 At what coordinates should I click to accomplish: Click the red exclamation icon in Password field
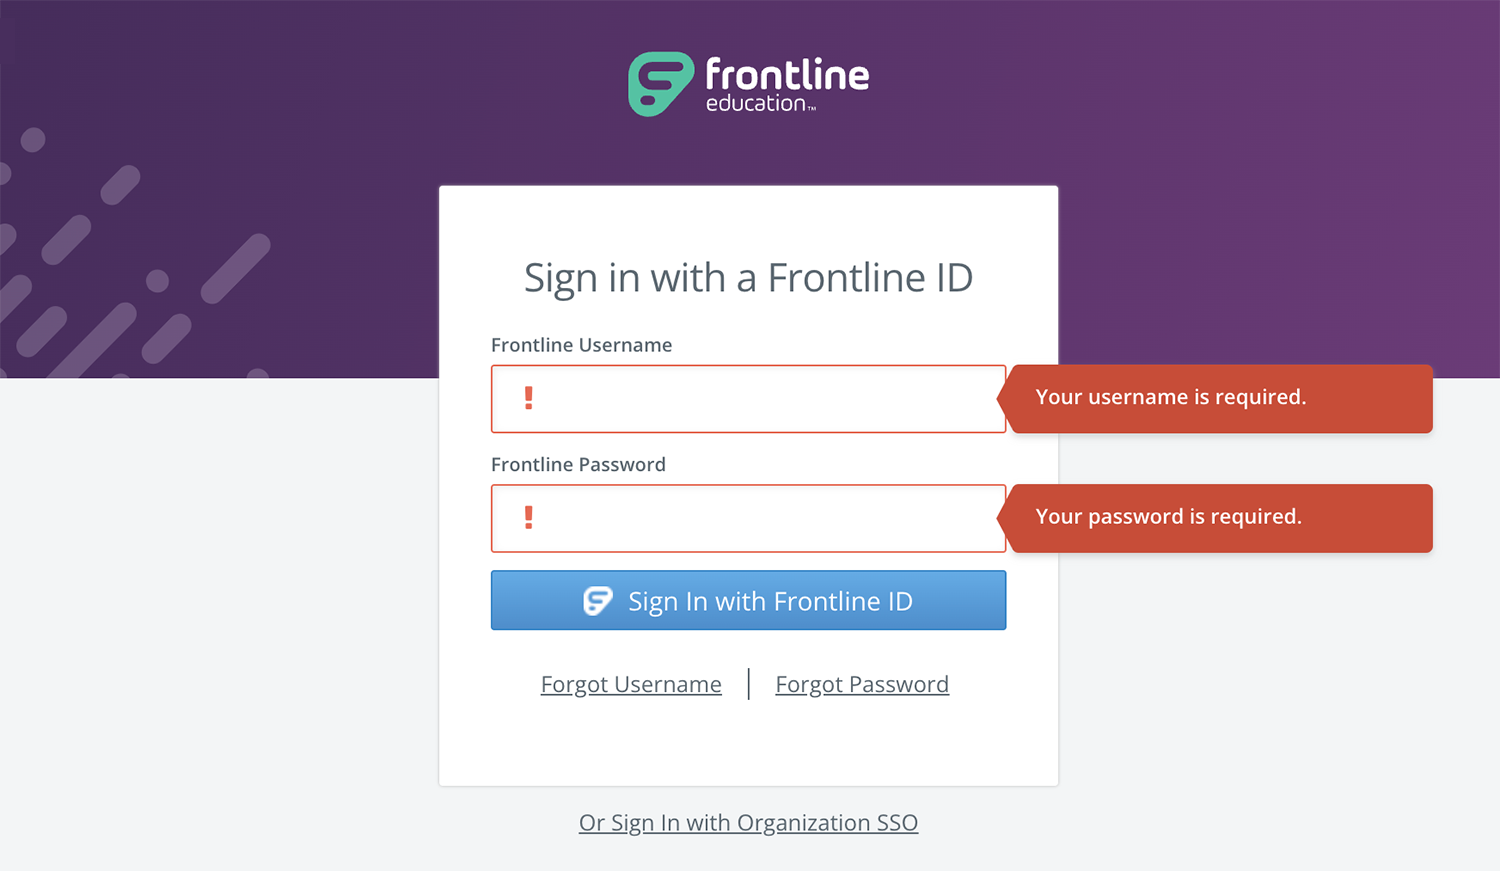tap(529, 518)
